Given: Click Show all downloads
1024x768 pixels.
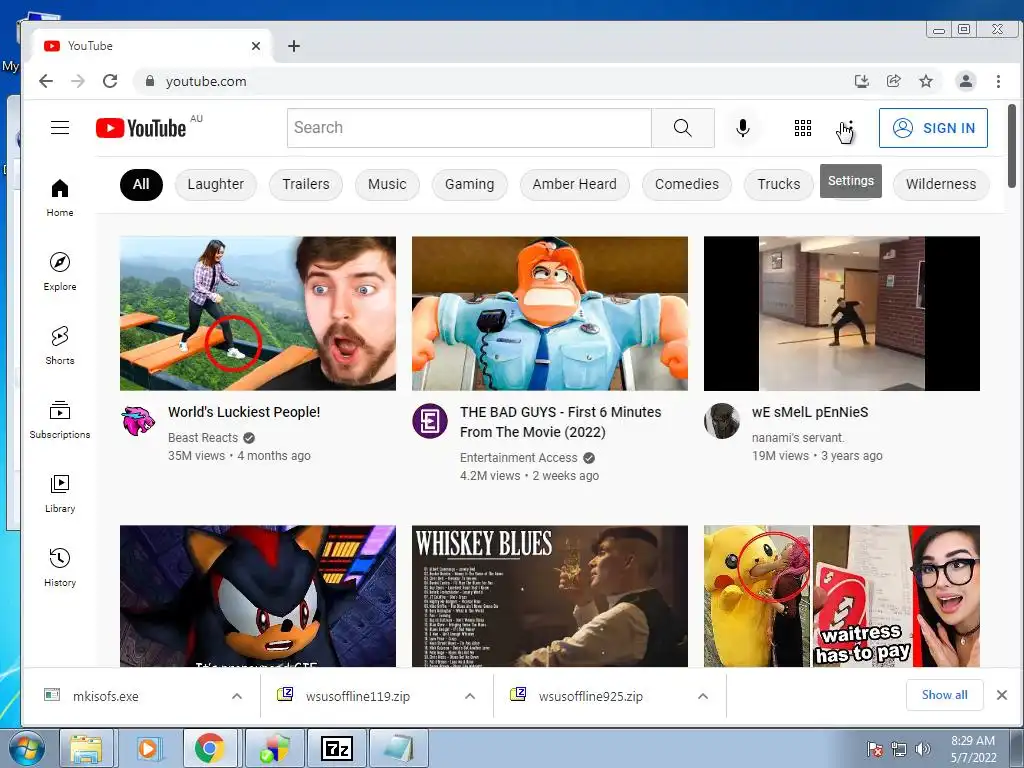Looking at the screenshot, I should (944, 695).
